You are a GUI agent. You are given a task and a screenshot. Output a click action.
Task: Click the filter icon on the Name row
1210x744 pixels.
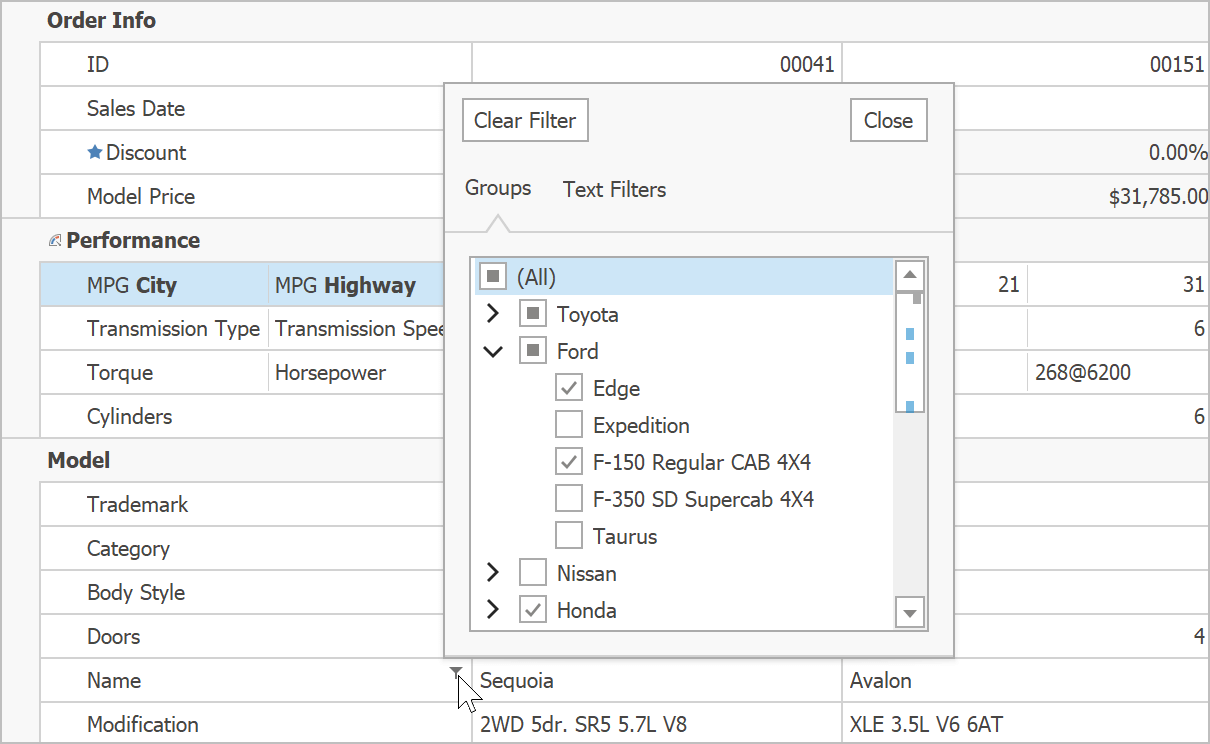click(x=456, y=671)
